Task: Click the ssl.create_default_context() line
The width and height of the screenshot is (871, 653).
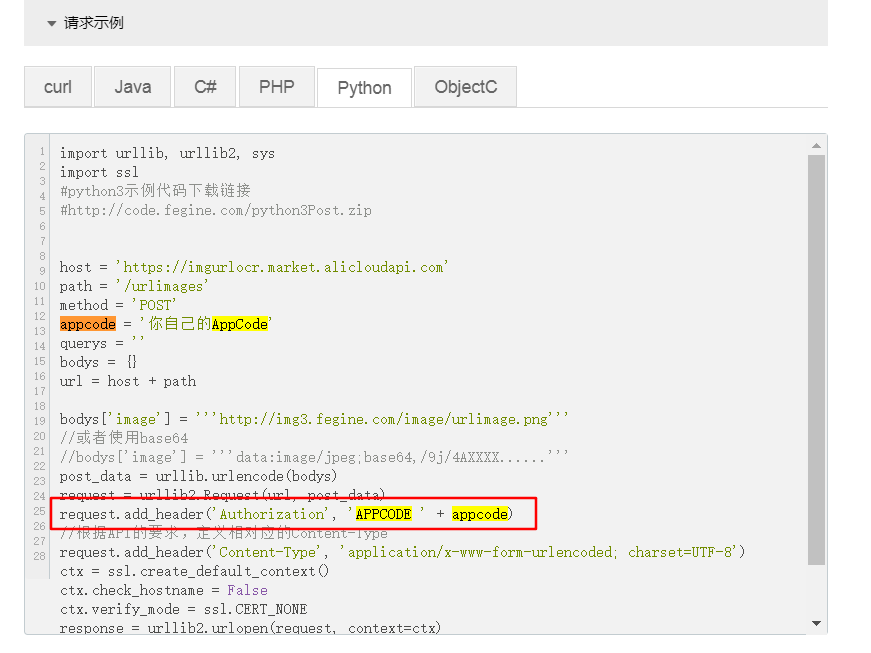Action: [x=194, y=571]
